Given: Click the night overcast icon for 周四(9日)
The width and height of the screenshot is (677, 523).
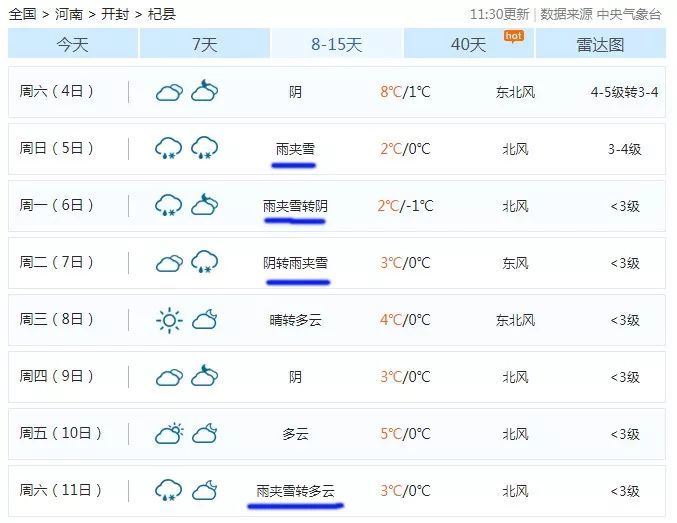Looking at the screenshot, I should point(205,375).
